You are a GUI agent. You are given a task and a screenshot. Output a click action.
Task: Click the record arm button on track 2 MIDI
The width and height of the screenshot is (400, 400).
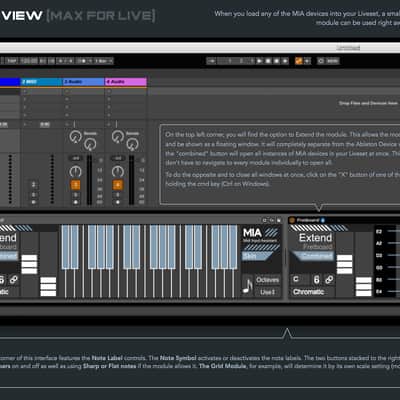click(33, 202)
